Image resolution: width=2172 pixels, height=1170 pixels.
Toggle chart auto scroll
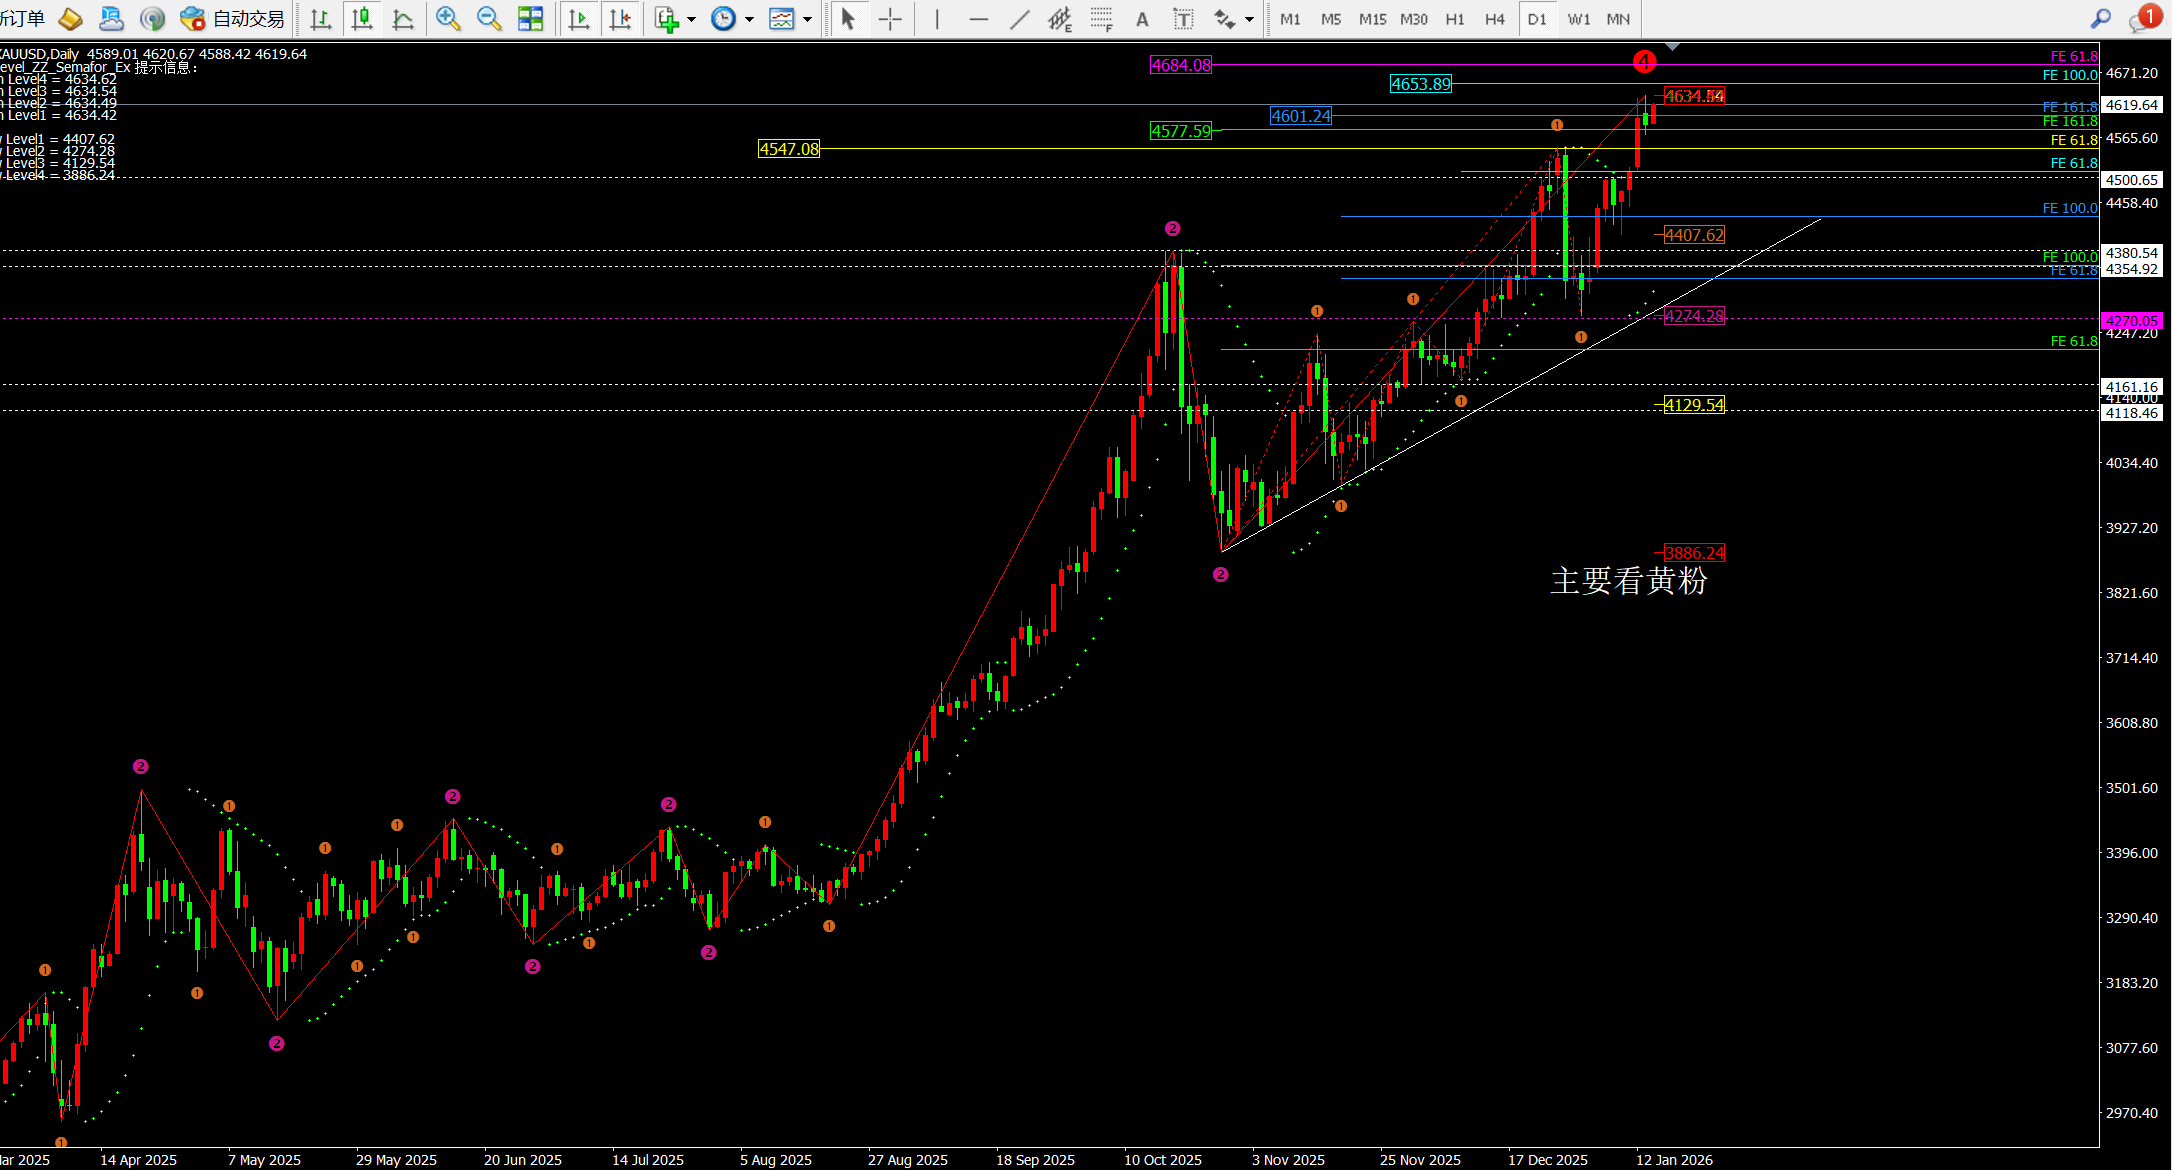pos(578,18)
